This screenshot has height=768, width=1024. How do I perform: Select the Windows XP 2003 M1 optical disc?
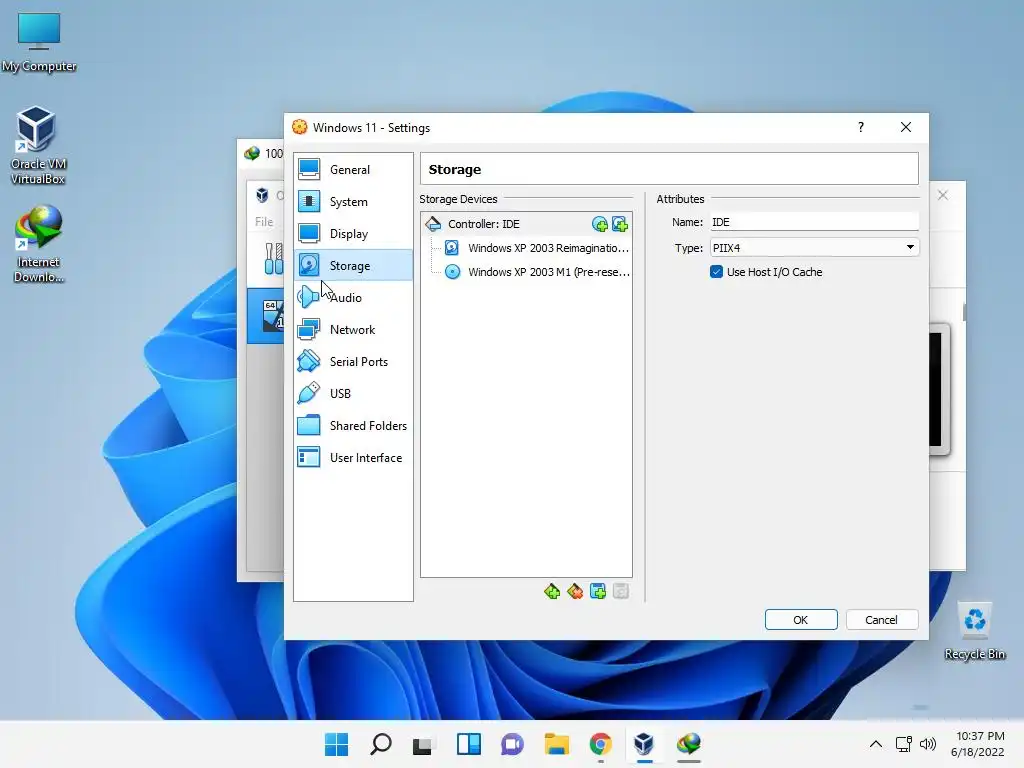pos(536,272)
